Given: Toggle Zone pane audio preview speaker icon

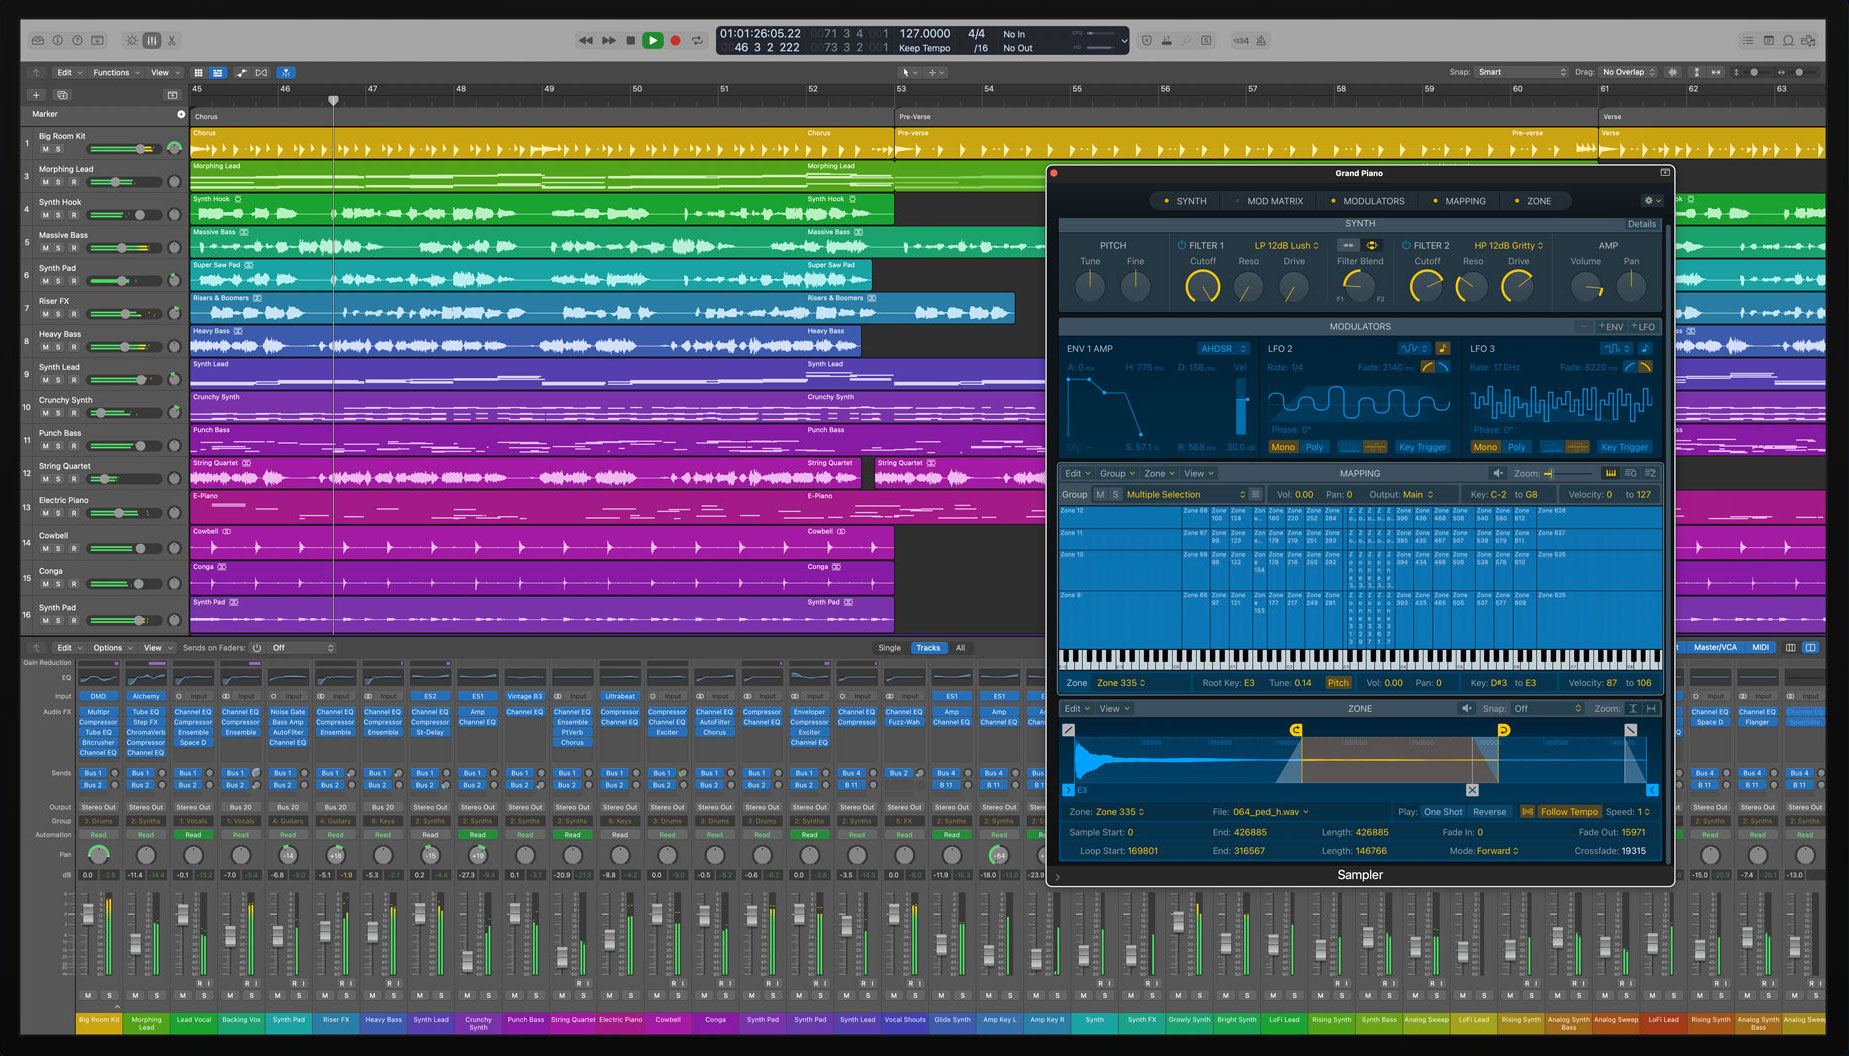Looking at the screenshot, I should (x=1467, y=708).
